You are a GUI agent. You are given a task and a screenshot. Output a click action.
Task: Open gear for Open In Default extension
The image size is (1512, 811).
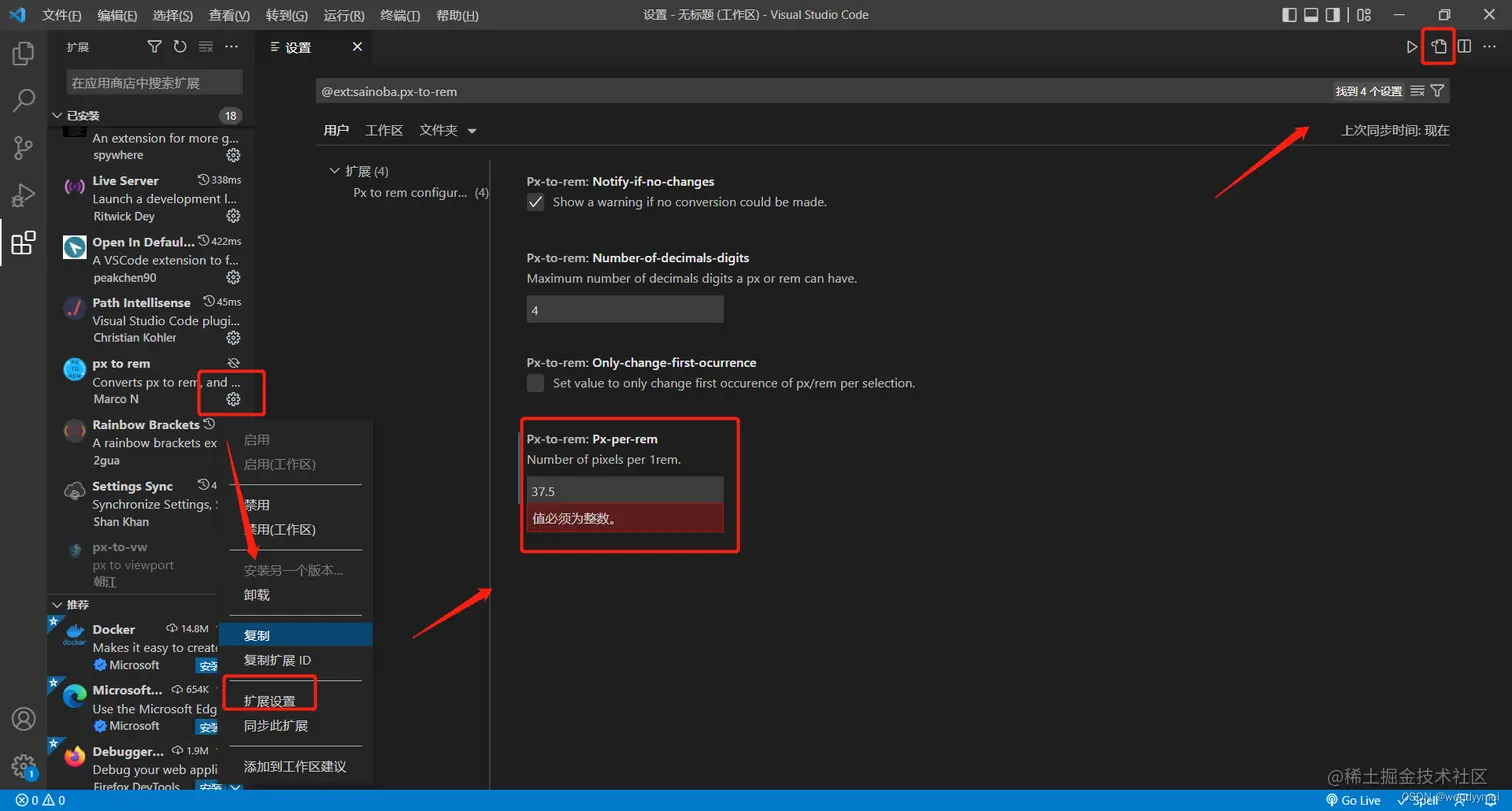point(233,277)
